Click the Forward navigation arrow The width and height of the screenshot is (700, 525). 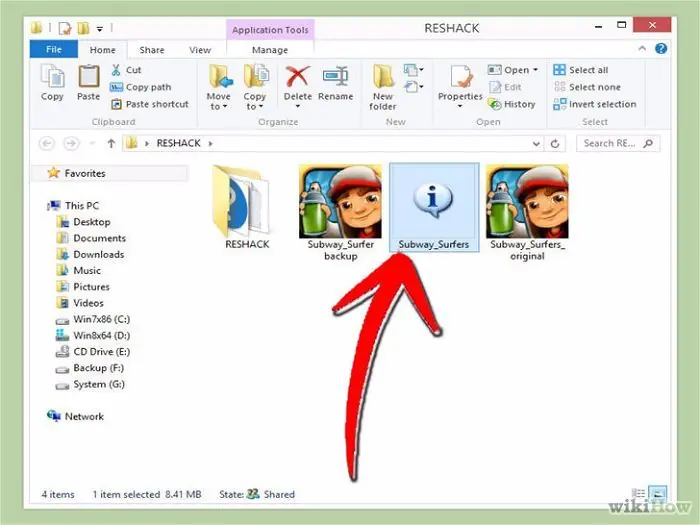(71, 143)
